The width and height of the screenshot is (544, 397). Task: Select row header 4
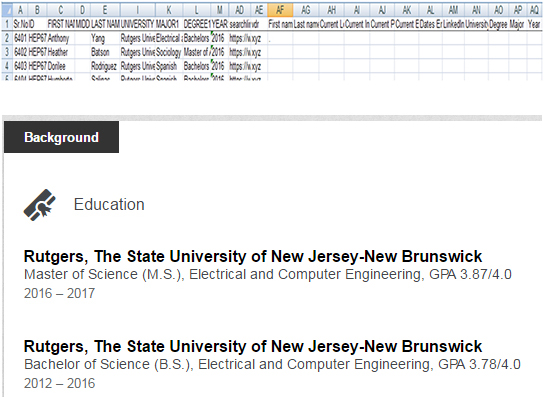coord(7,66)
